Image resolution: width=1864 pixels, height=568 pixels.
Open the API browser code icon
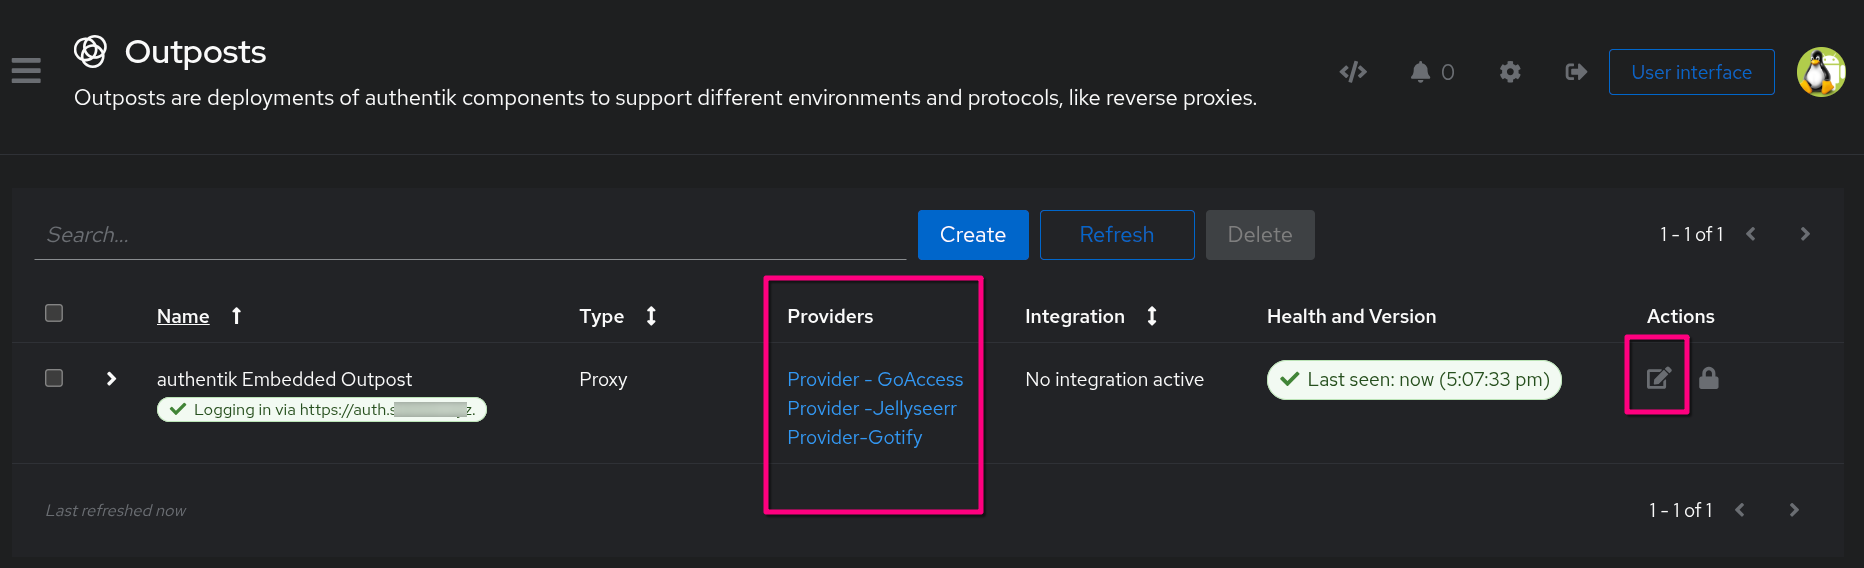pyautogui.click(x=1353, y=72)
